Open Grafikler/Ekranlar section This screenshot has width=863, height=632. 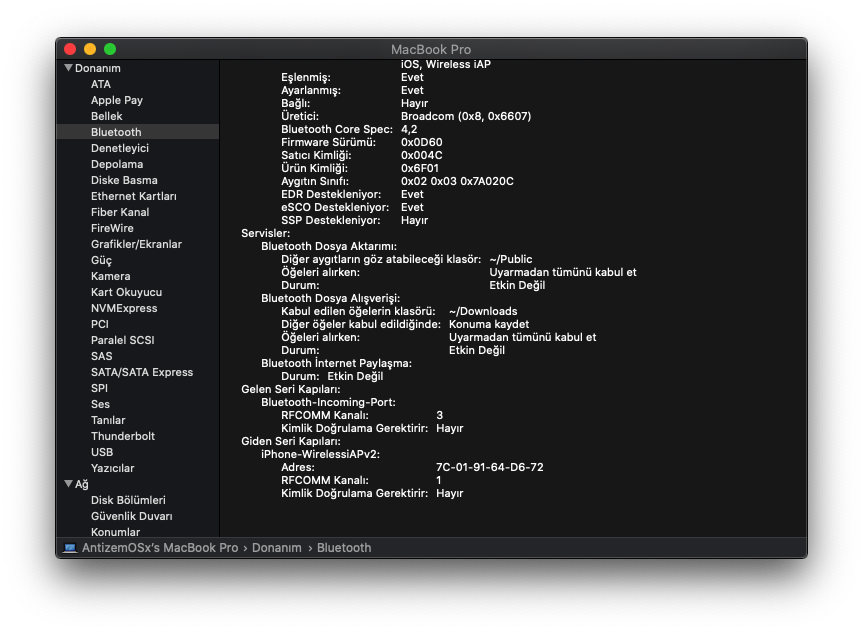point(136,244)
